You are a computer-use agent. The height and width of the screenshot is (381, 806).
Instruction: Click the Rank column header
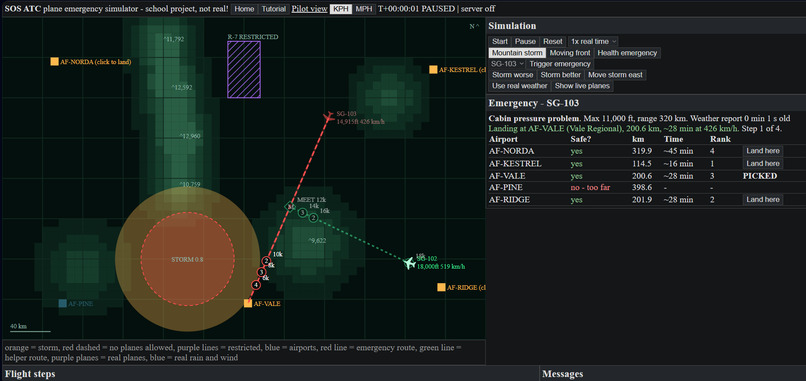click(720, 139)
